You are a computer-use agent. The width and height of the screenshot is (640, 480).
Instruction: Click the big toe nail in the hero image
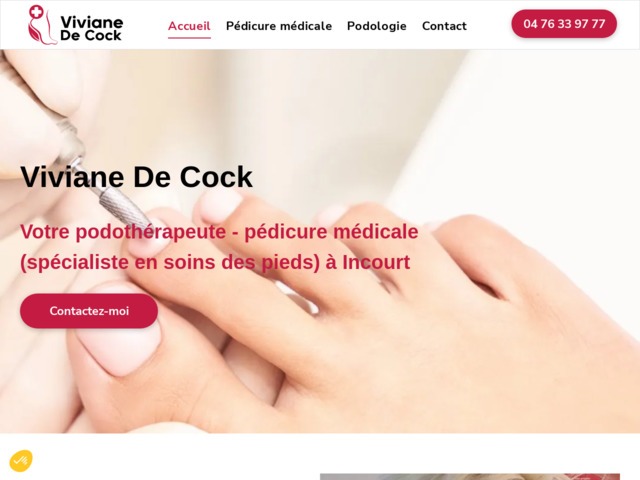[118, 347]
